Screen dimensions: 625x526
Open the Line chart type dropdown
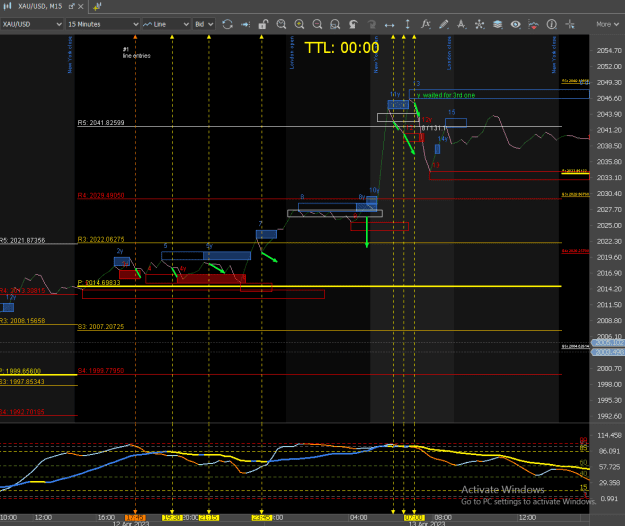point(166,24)
